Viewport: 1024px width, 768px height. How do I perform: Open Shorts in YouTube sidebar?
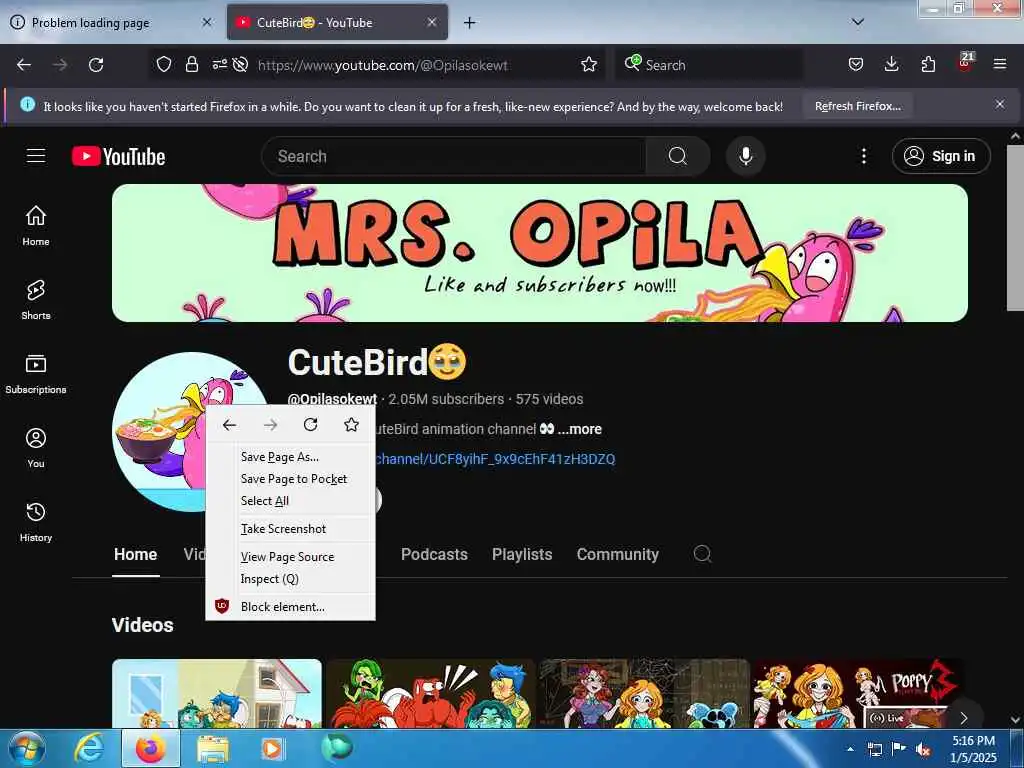tap(36, 300)
